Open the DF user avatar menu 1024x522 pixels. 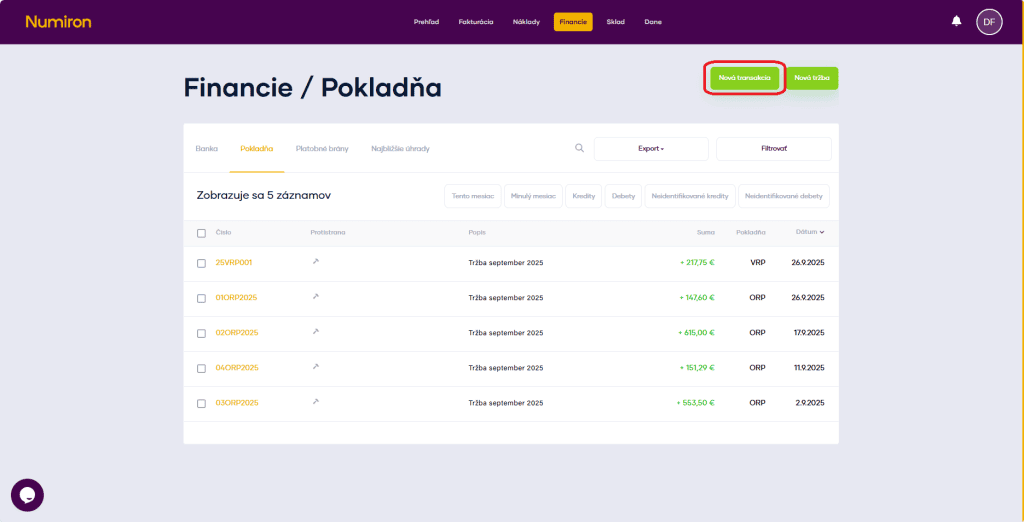click(989, 22)
